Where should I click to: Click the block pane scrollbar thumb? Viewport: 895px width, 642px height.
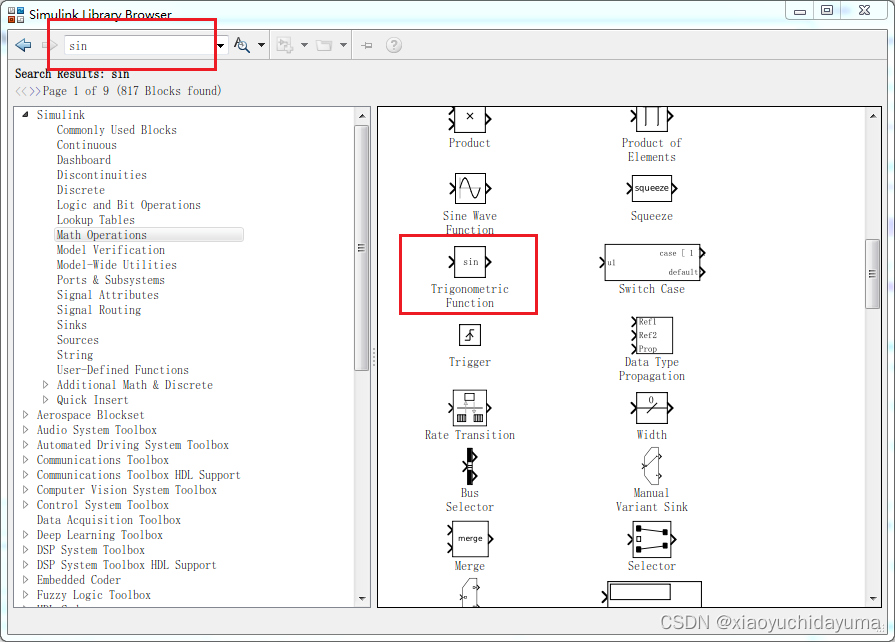872,274
